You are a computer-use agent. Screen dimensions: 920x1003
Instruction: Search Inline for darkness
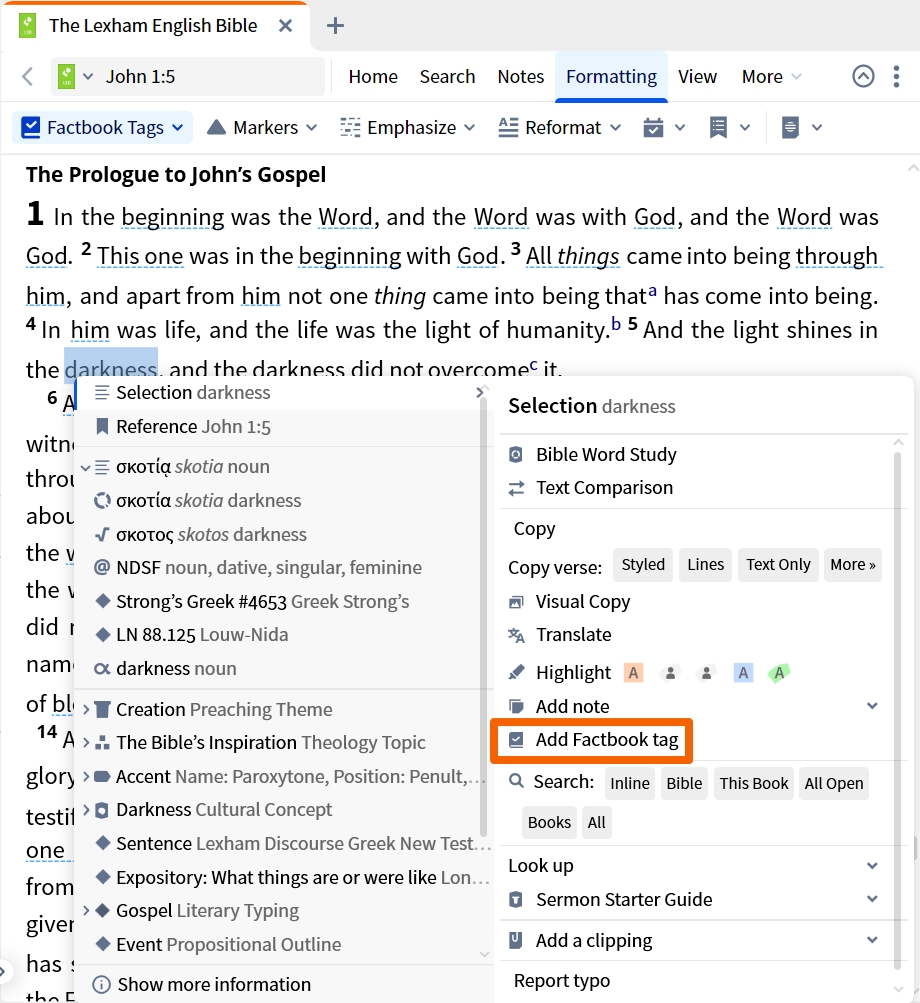click(x=630, y=784)
